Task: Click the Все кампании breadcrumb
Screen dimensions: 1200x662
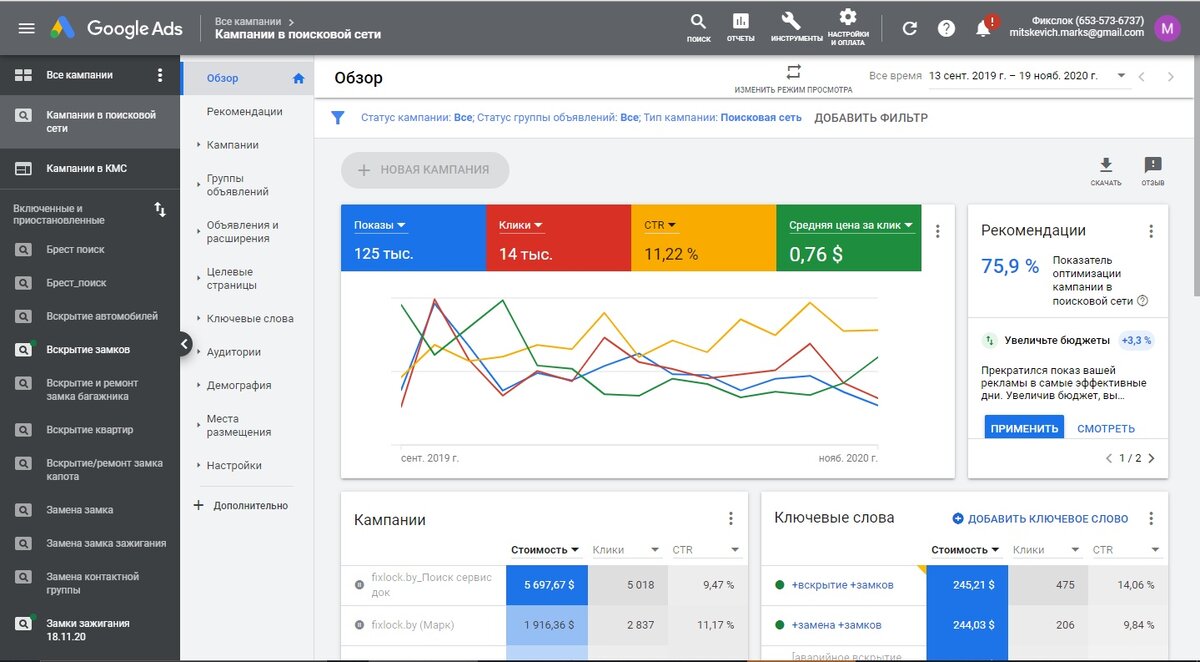Action: point(250,20)
